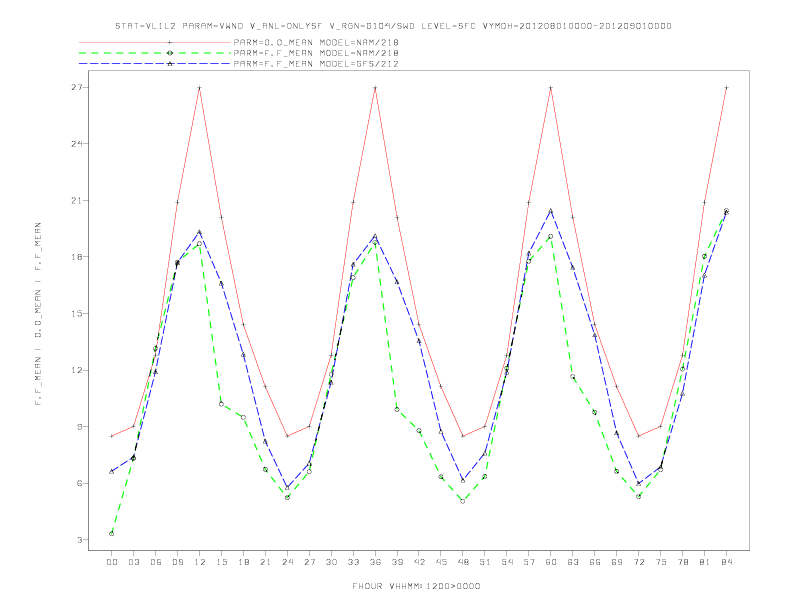Click the blue triangle data point at hour 00

(x=112, y=471)
